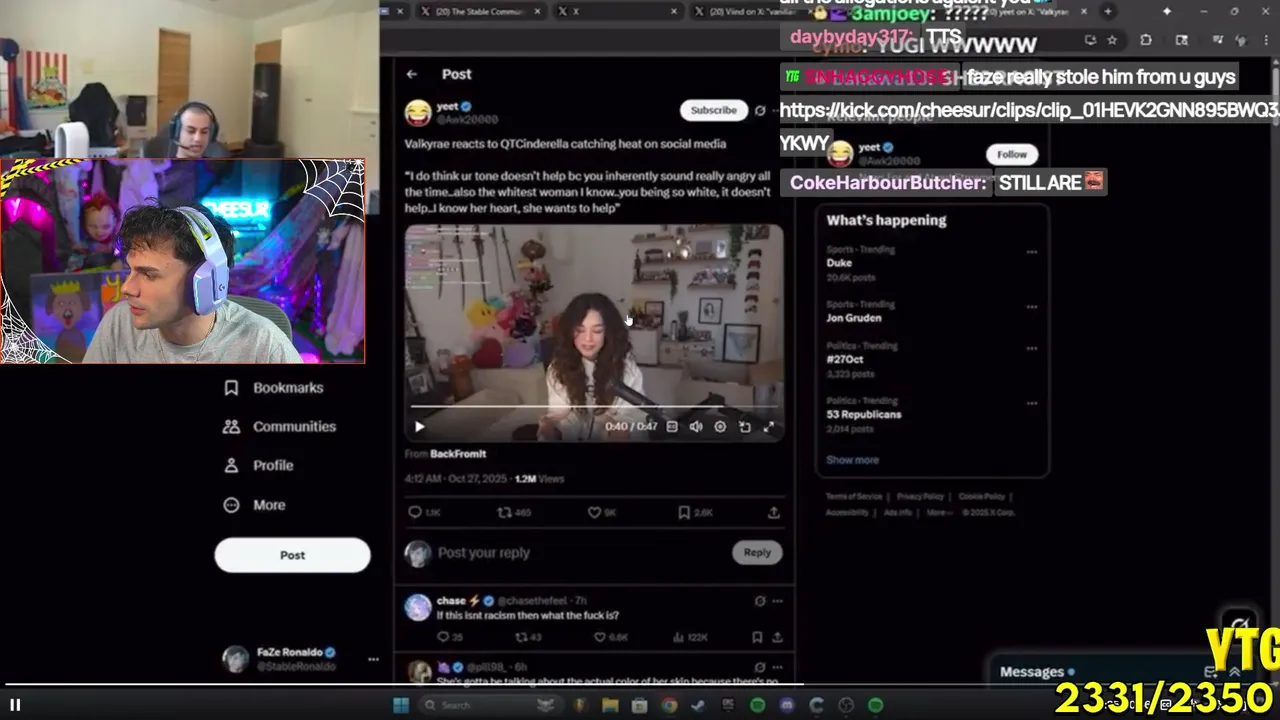1280x720 pixels.
Task: Go back using the Post arrow
Action: tap(412, 74)
